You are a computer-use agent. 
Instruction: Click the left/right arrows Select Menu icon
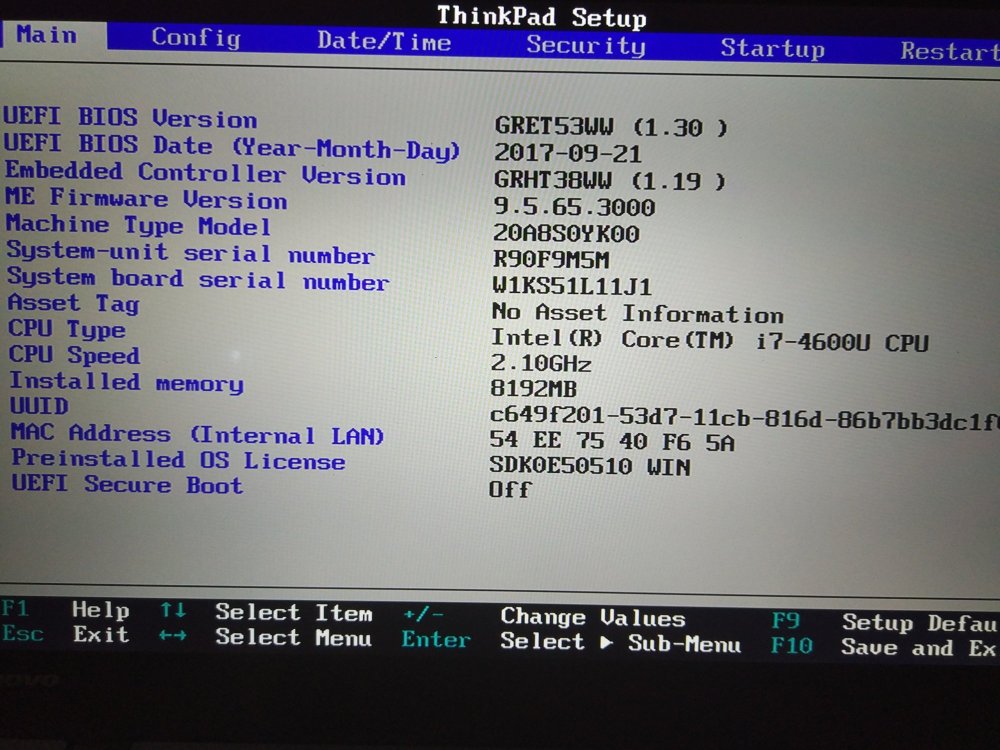point(173,635)
